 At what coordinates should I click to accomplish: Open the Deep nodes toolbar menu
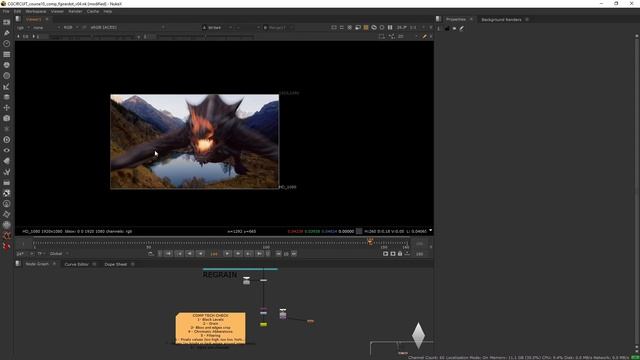click(x=7, y=140)
